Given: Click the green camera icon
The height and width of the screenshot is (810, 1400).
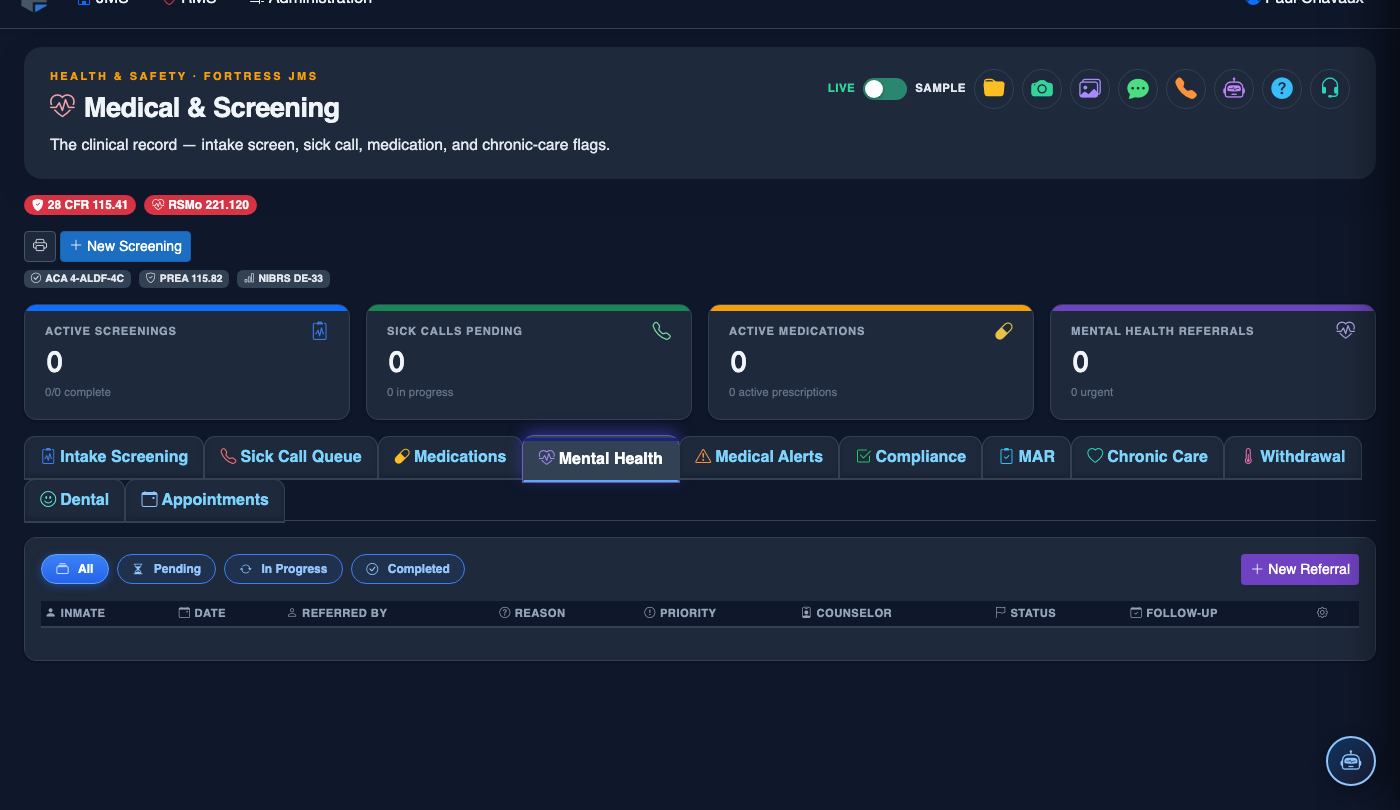Looking at the screenshot, I should (x=1042, y=88).
